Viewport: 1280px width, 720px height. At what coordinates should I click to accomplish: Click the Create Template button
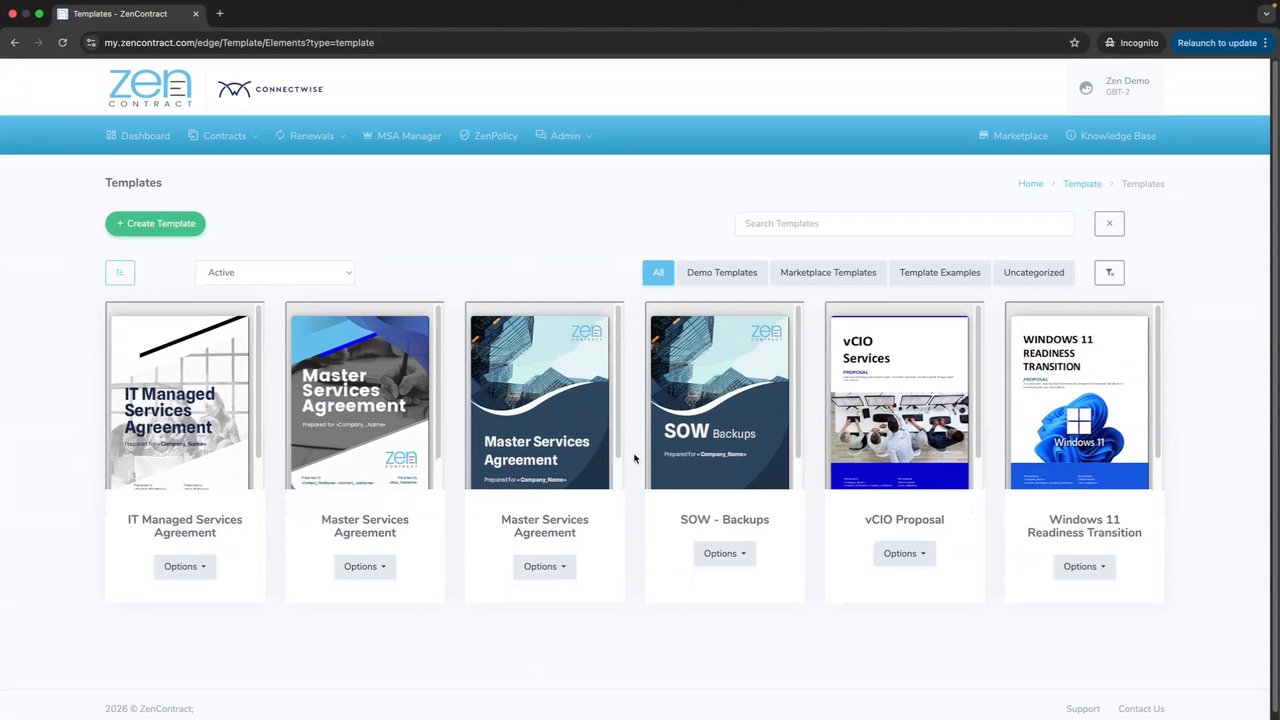pos(155,224)
